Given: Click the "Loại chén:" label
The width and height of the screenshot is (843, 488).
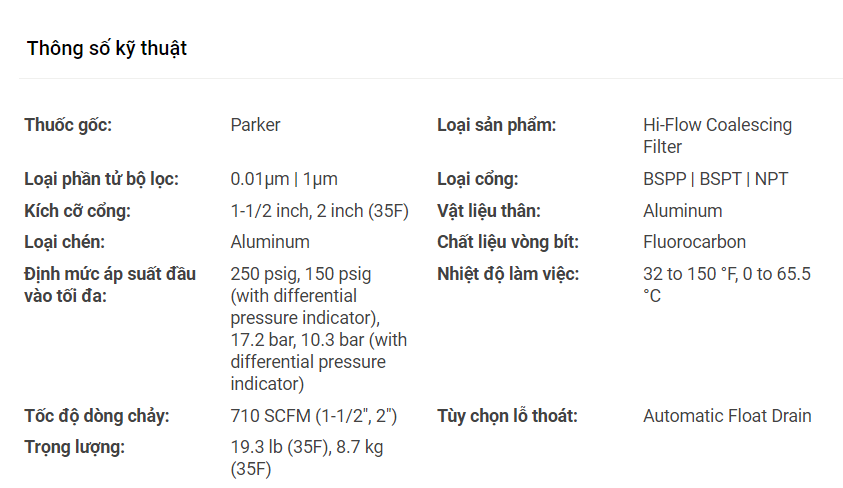Looking at the screenshot, I should (x=64, y=242).
